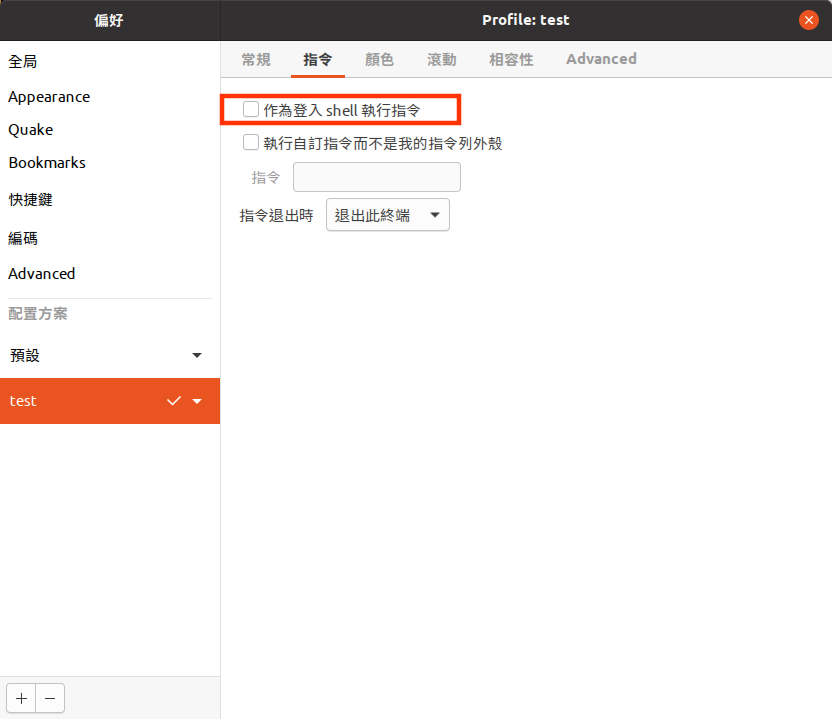Switch to the 顏色 tab
Viewport: 832px width, 719px height.
click(379, 60)
